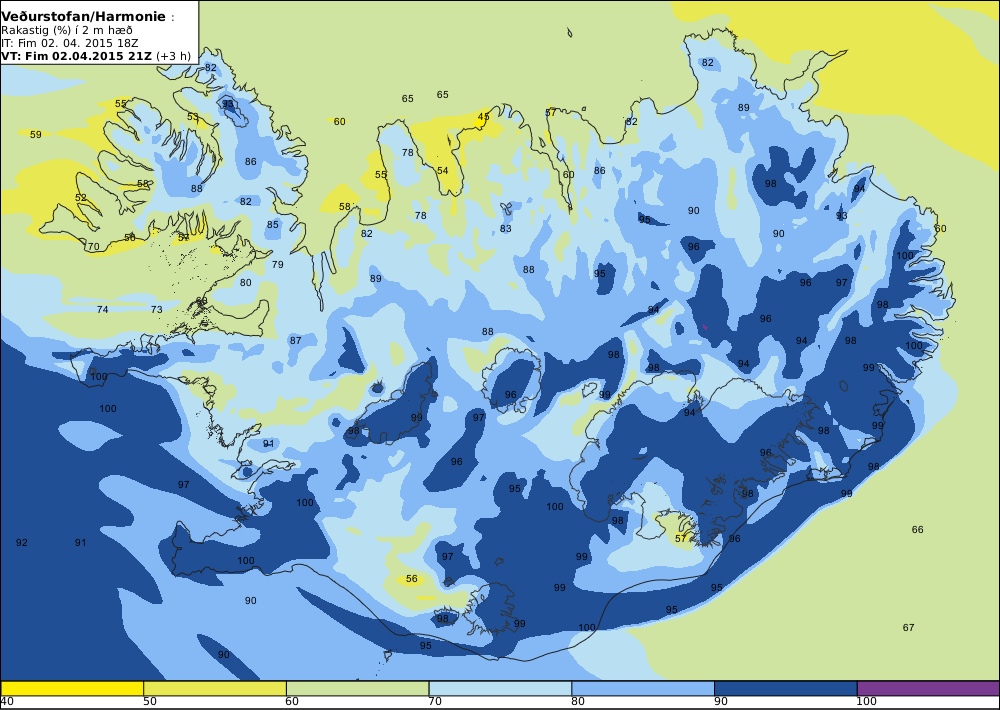Screen dimensions: 1000x710
Task: Click the humidity value '45' on the north coast
Action: (x=483, y=117)
